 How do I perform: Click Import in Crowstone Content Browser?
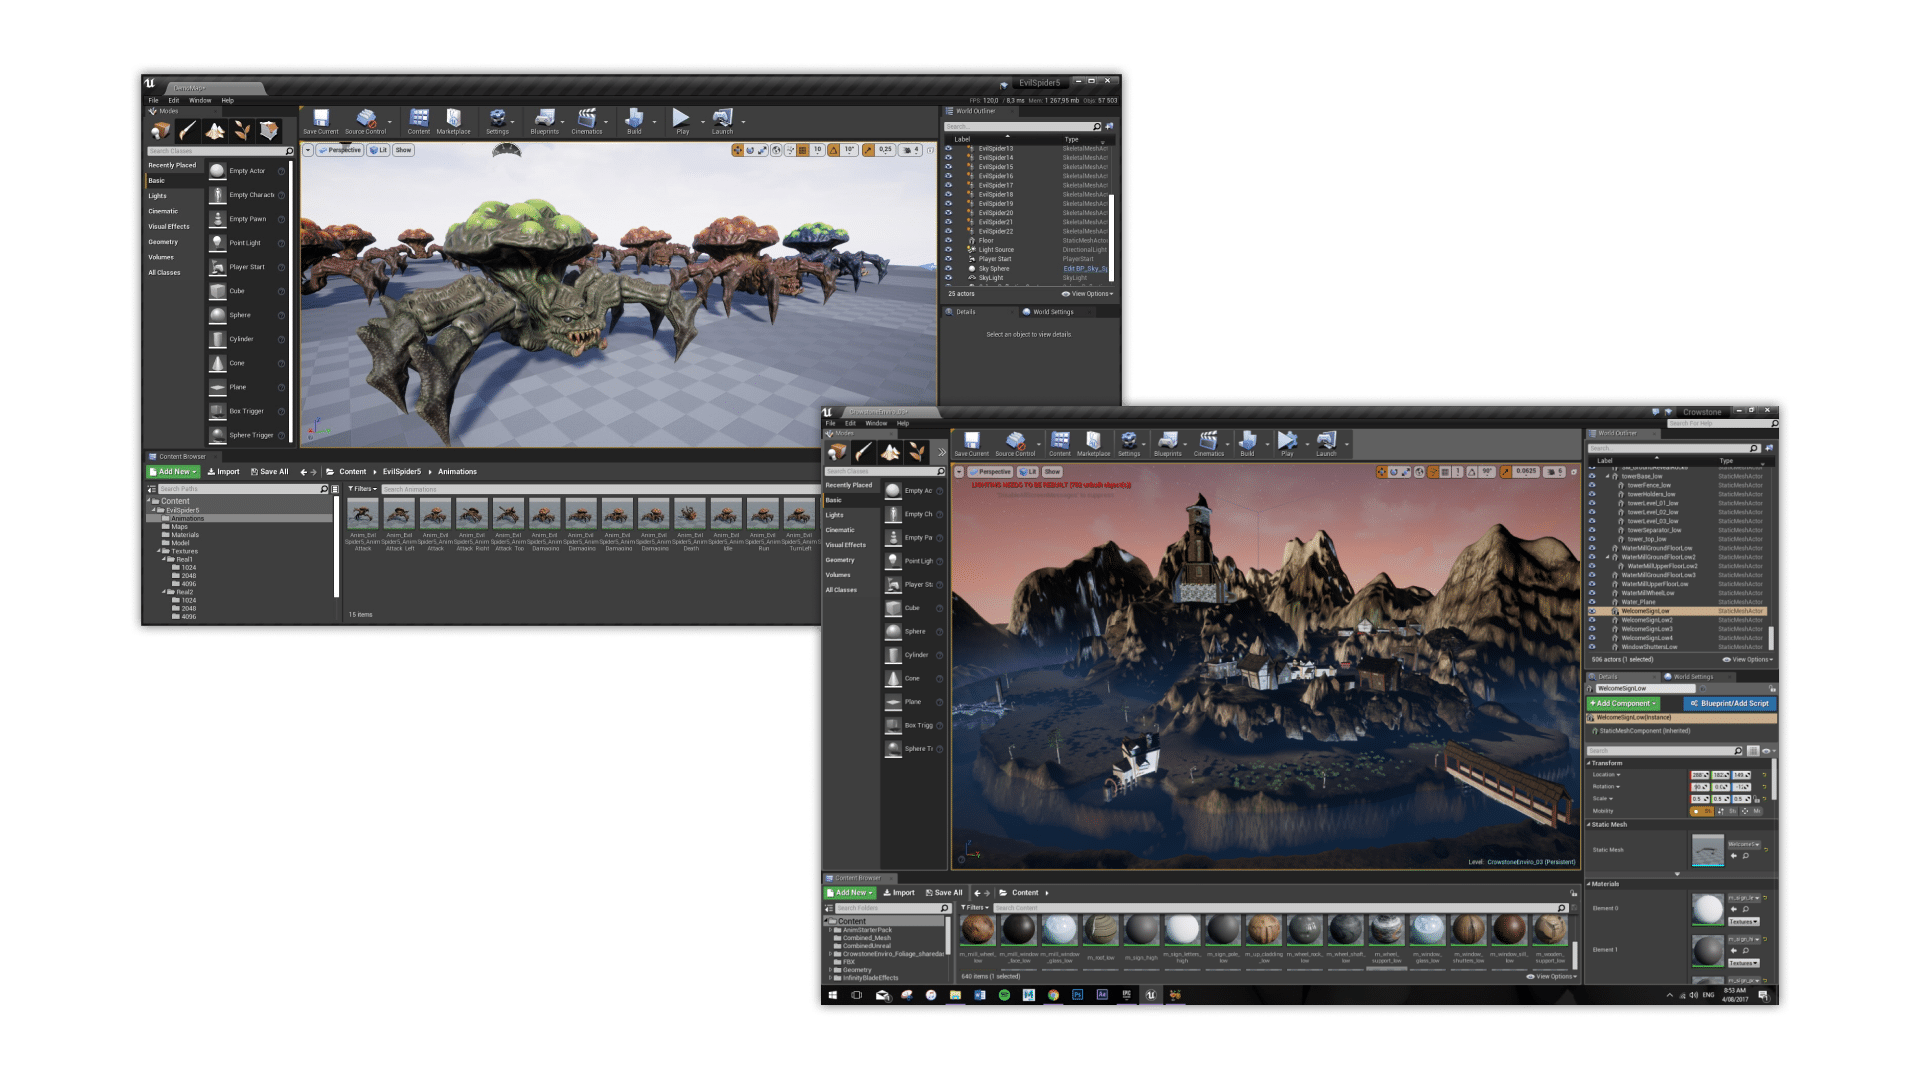(x=899, y=893)
